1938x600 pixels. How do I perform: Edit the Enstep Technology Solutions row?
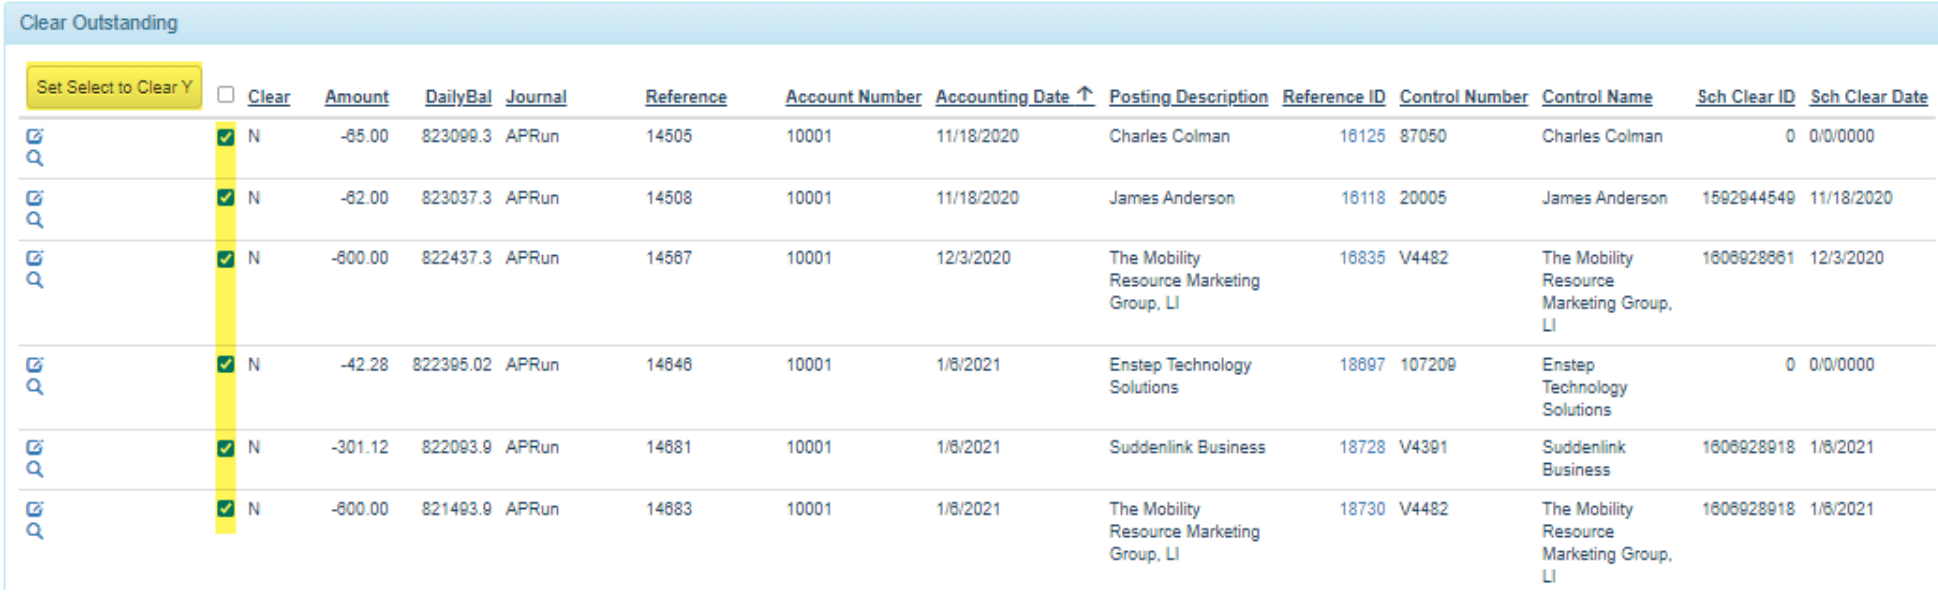[x=35, y=365]
